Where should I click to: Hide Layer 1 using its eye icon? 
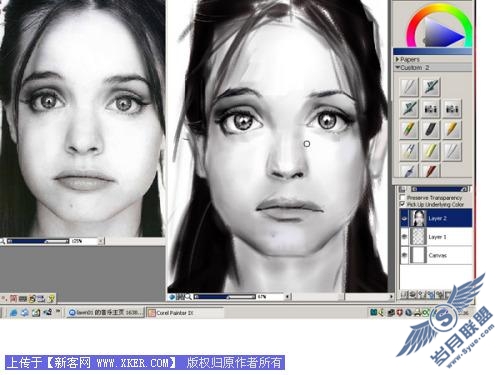[404, 237]
